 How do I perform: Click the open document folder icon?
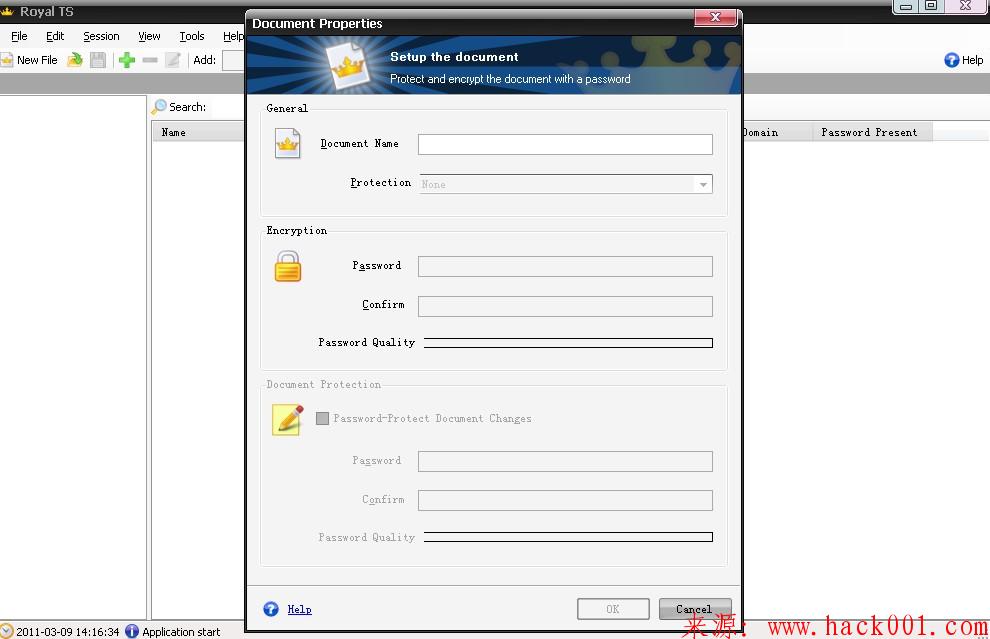pos(75,60)
